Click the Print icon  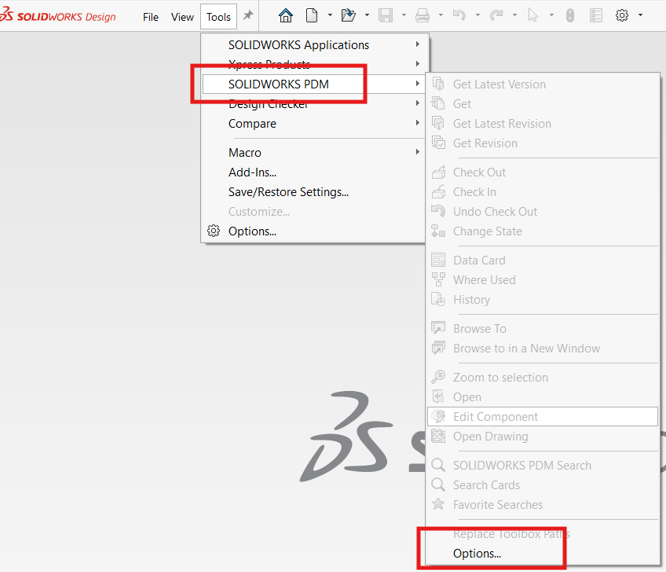pyautogui.click(x=422, y=16)
